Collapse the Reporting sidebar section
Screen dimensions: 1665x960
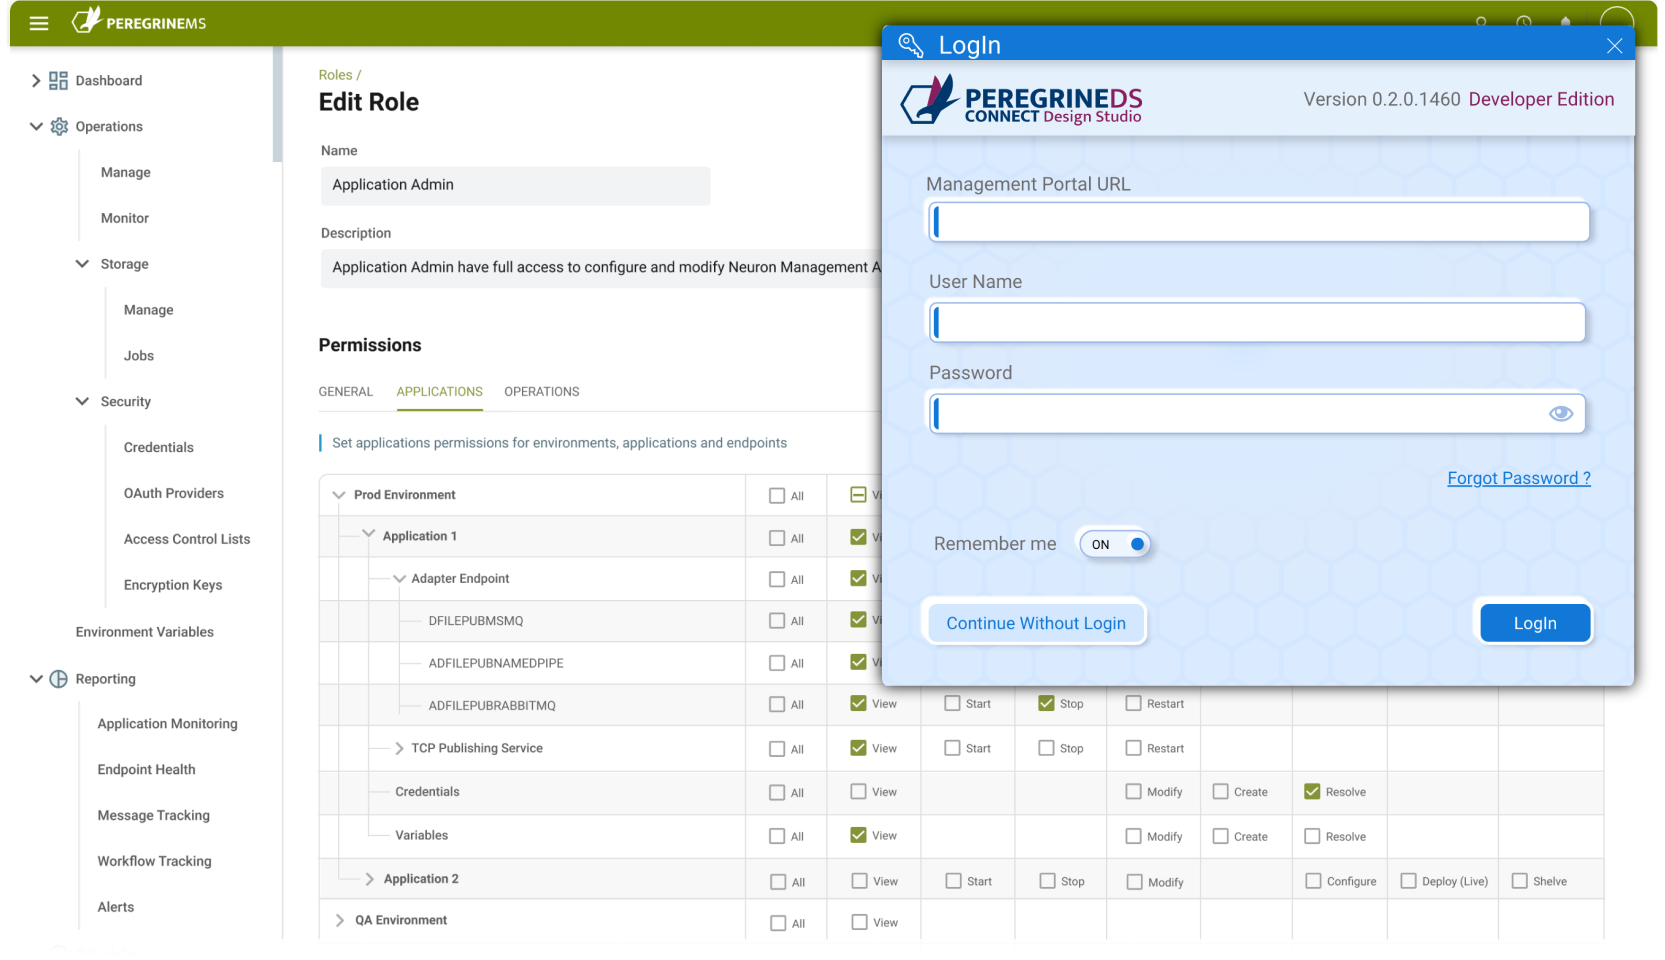point(36,679)
